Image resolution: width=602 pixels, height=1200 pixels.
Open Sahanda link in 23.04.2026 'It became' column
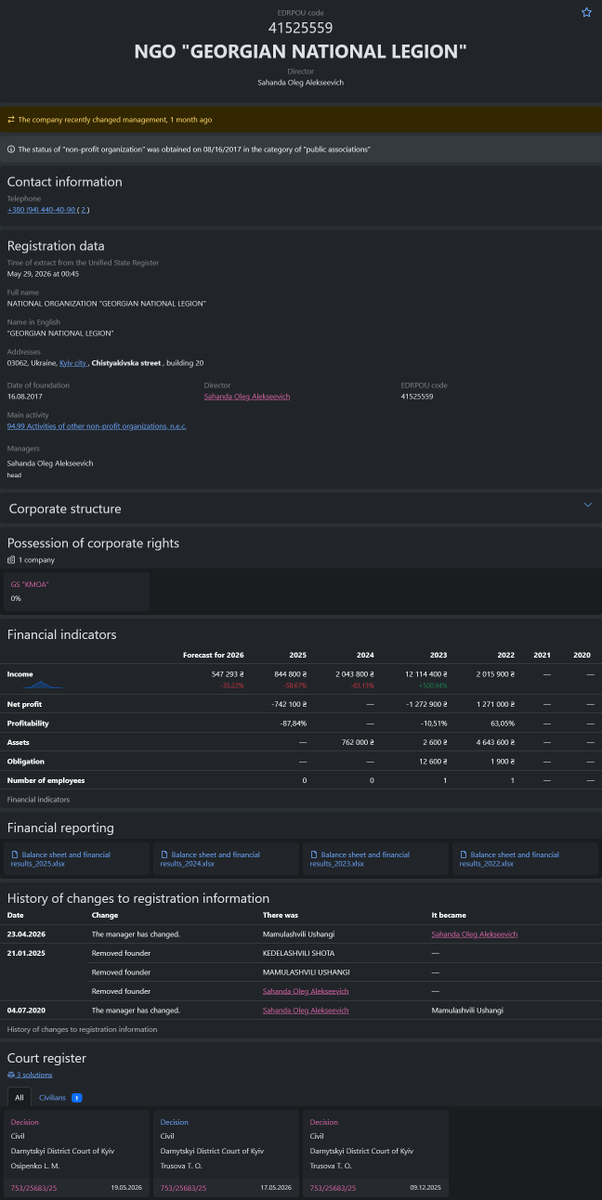click(x=474, y=934)
